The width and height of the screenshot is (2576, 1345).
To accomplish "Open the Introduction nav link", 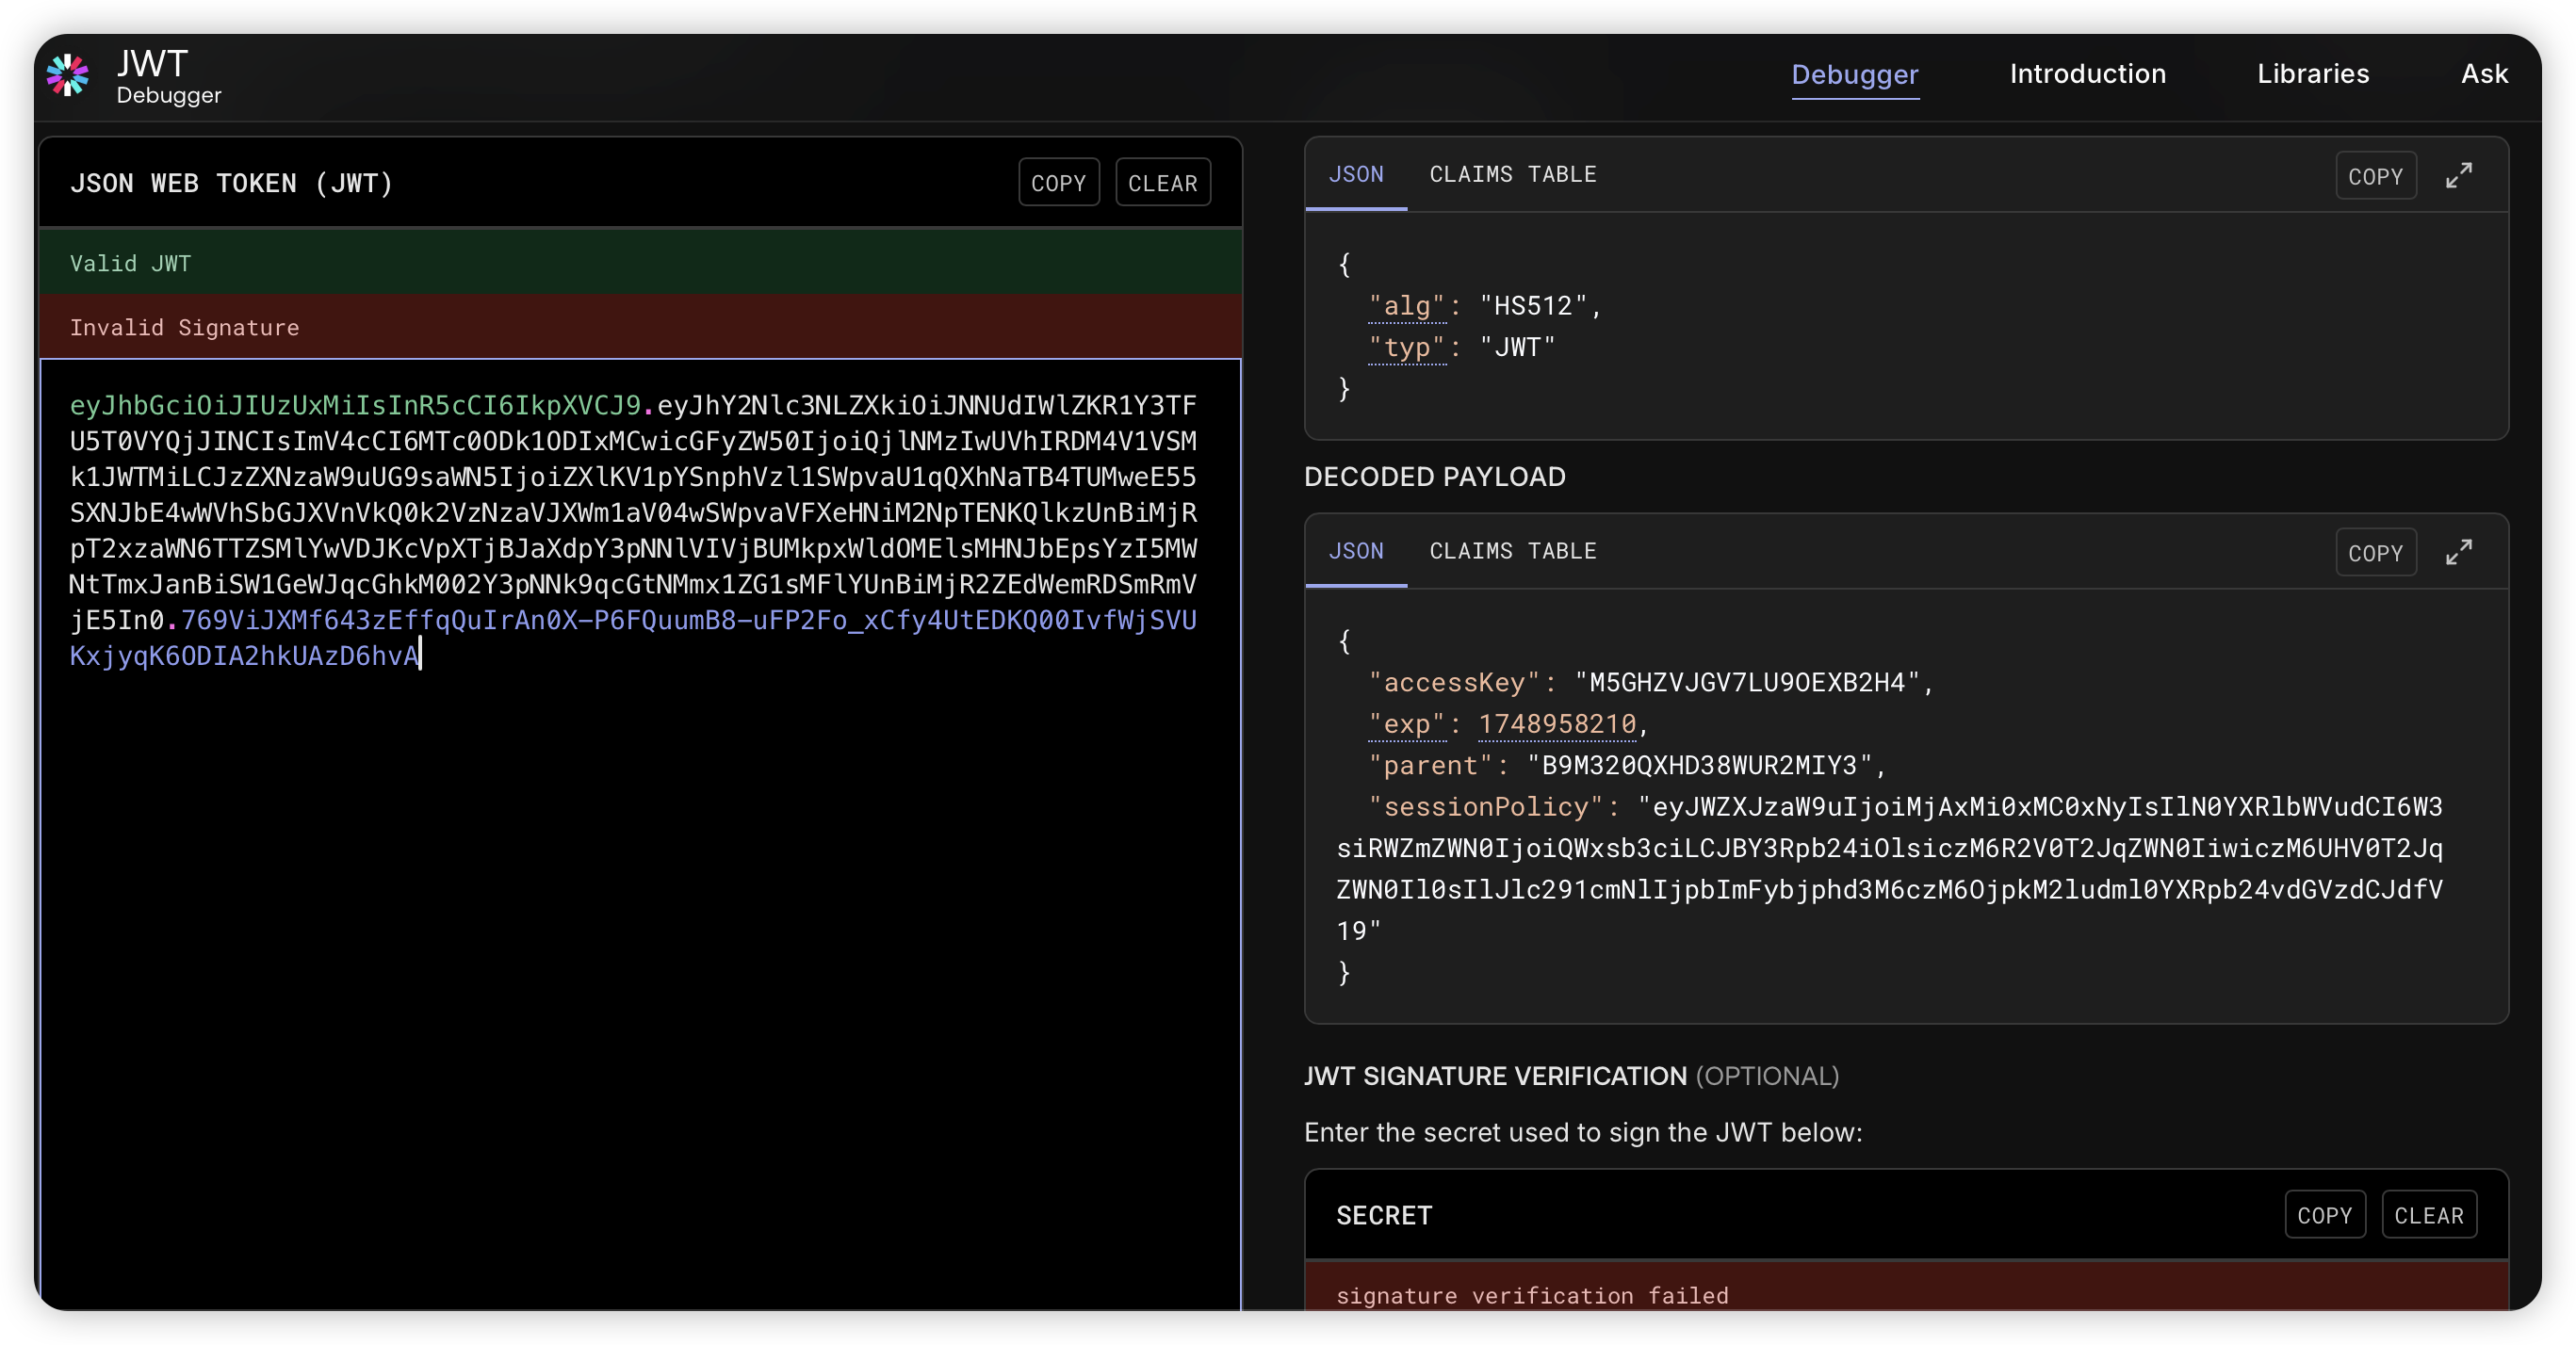I will click(2088, 74).
